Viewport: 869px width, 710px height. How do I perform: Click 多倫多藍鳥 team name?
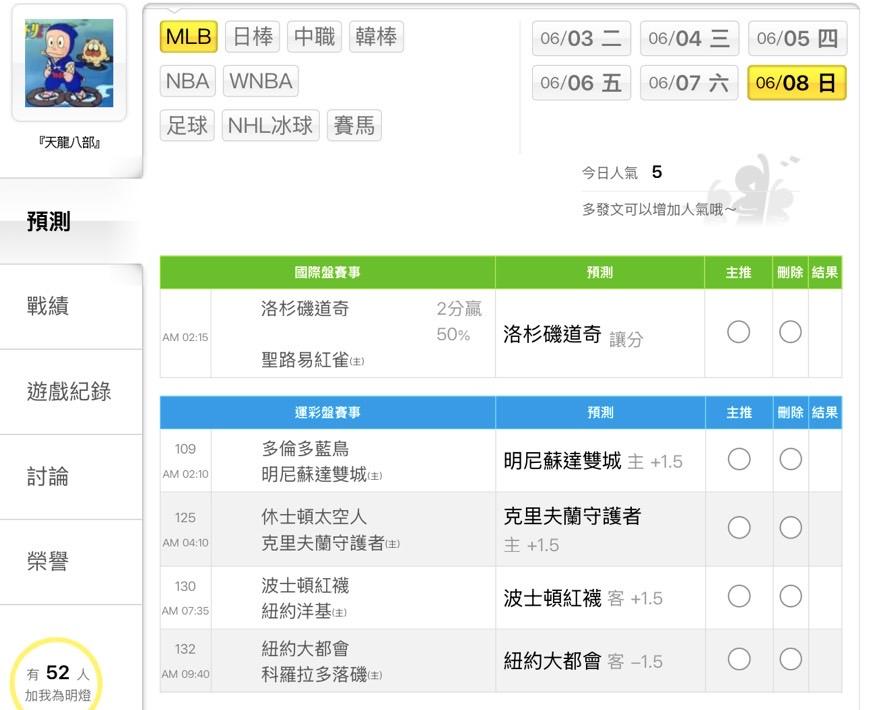click(305, 448)
